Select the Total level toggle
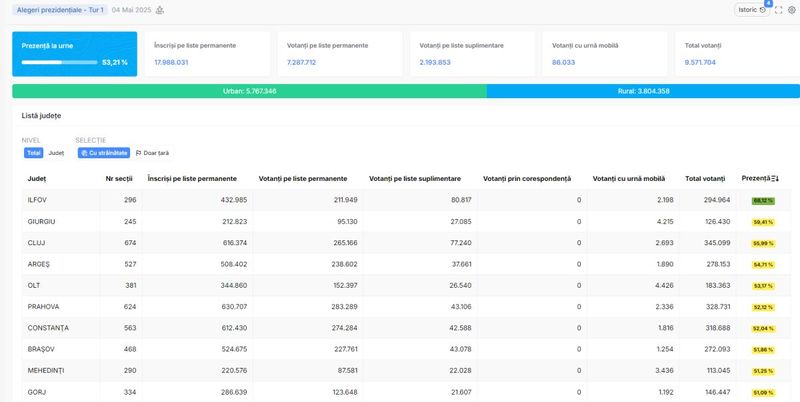 34,153
